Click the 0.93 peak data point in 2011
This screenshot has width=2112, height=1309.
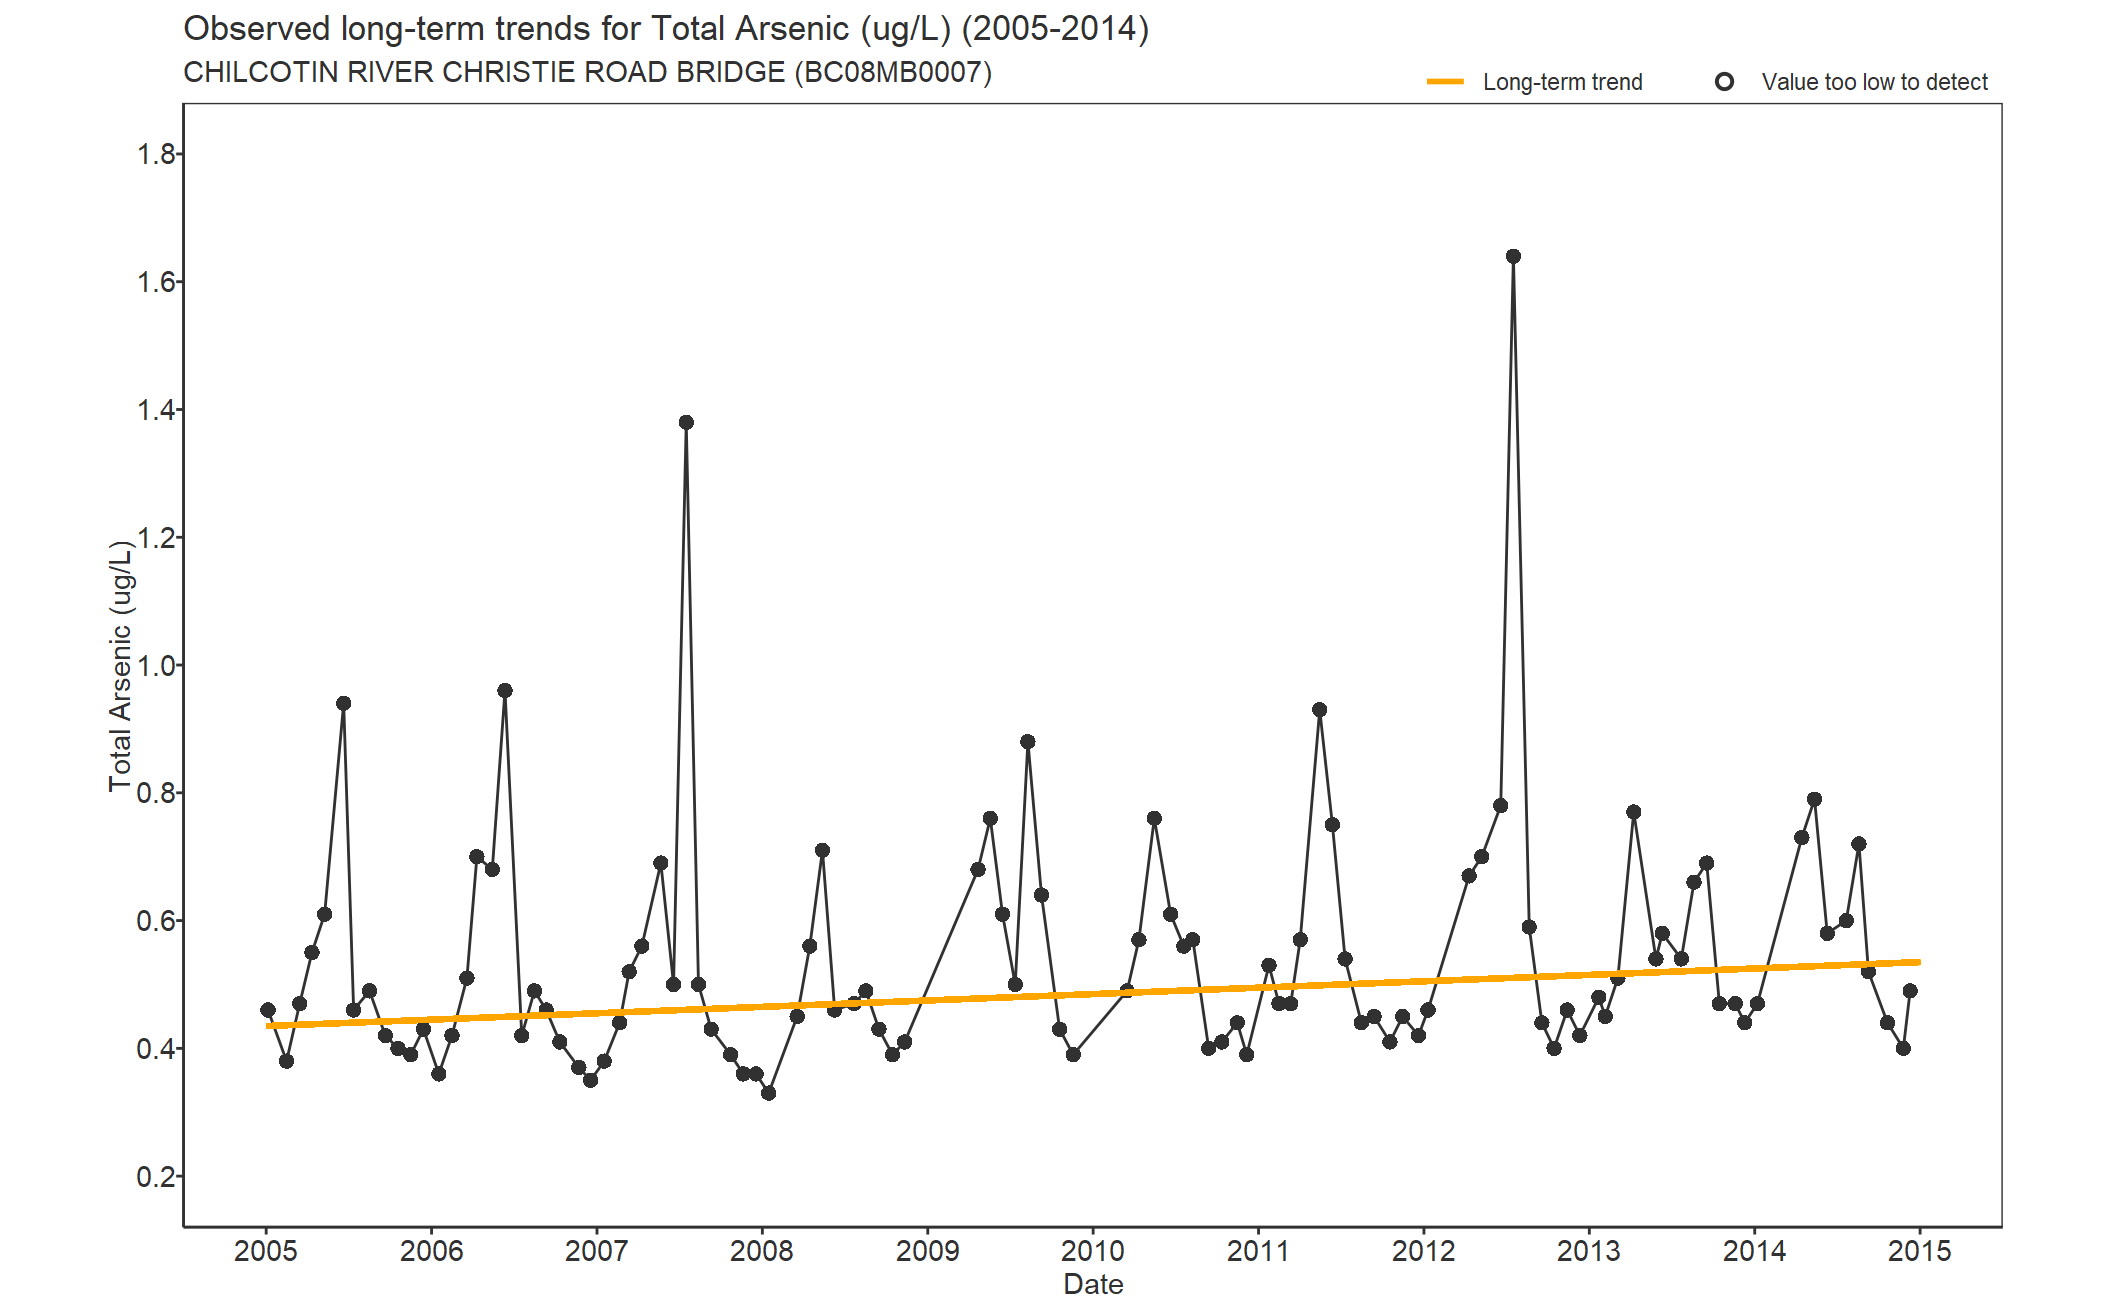point(1319,710)
